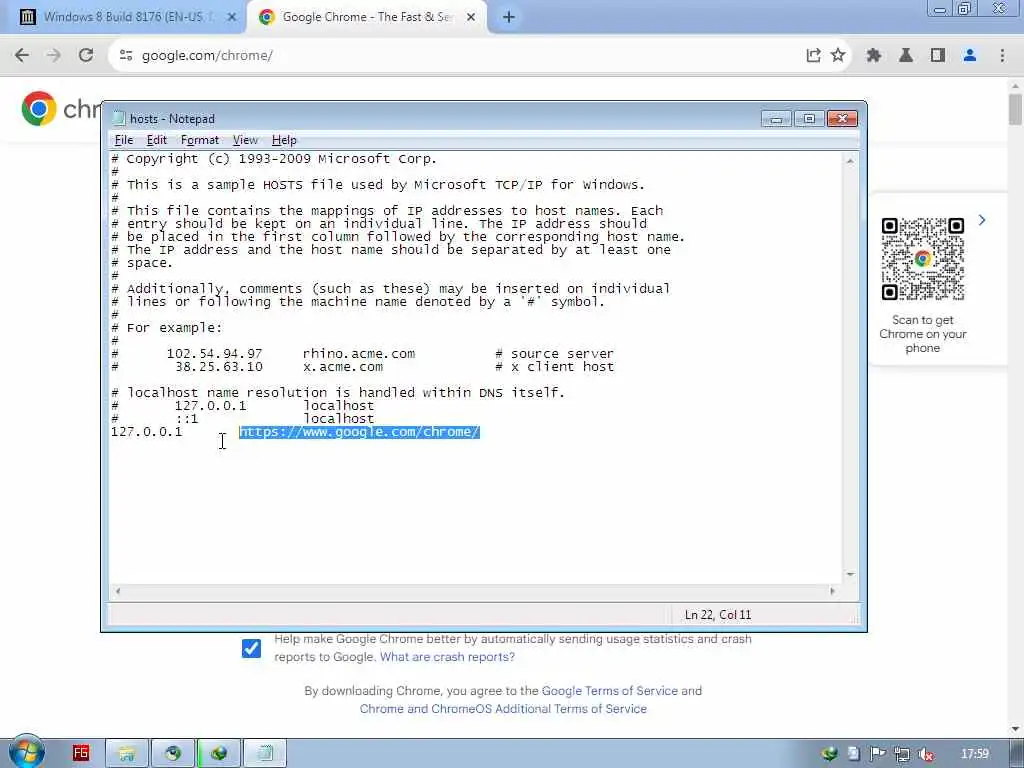Screen dimensions: 1024x768
Task: Click the muted volume tray icon
Action: pos(925,754)
